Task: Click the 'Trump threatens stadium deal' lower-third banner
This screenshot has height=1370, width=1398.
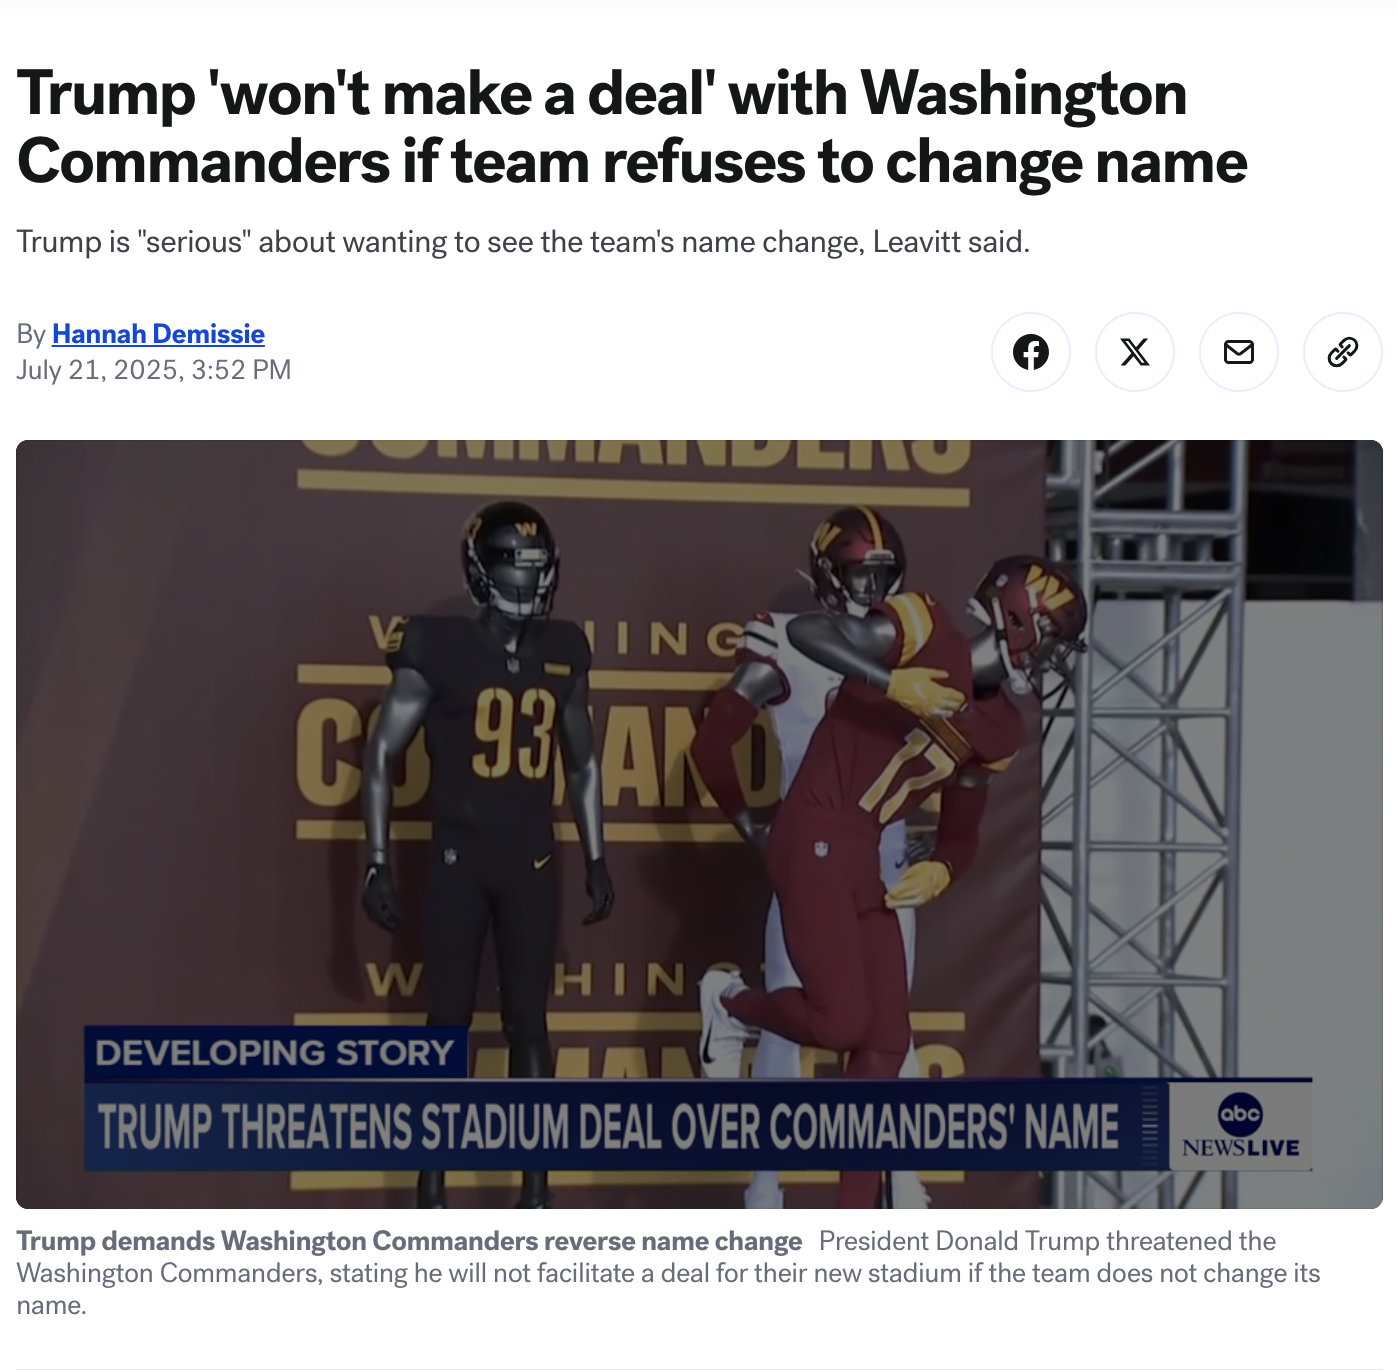Action: (x=608, y=1126)
